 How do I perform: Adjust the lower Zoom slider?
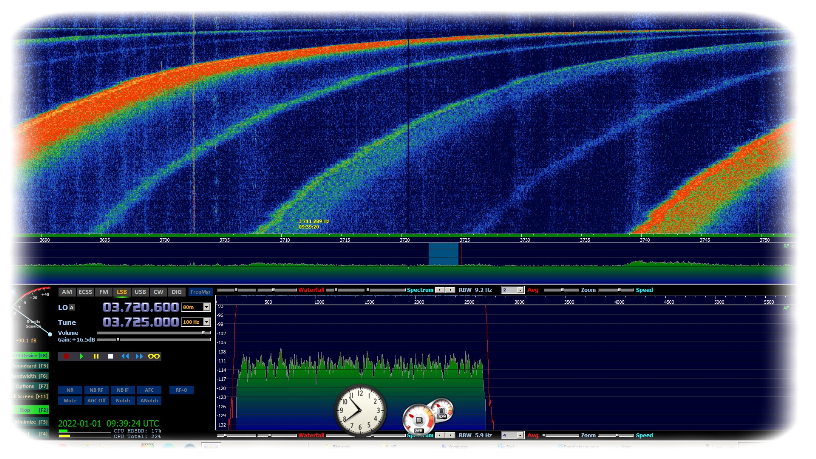tap(561, 435)
